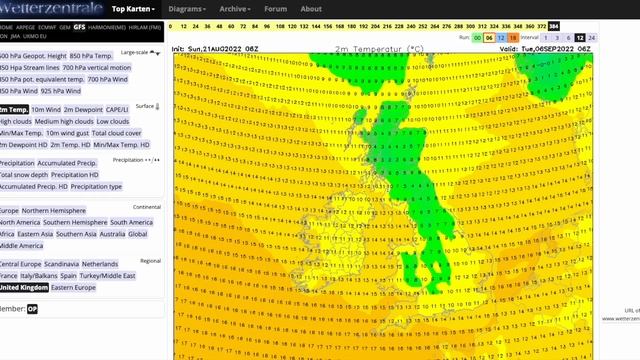
Task: Jump to forecast hour 0
Action: click(x=171, y=27)
